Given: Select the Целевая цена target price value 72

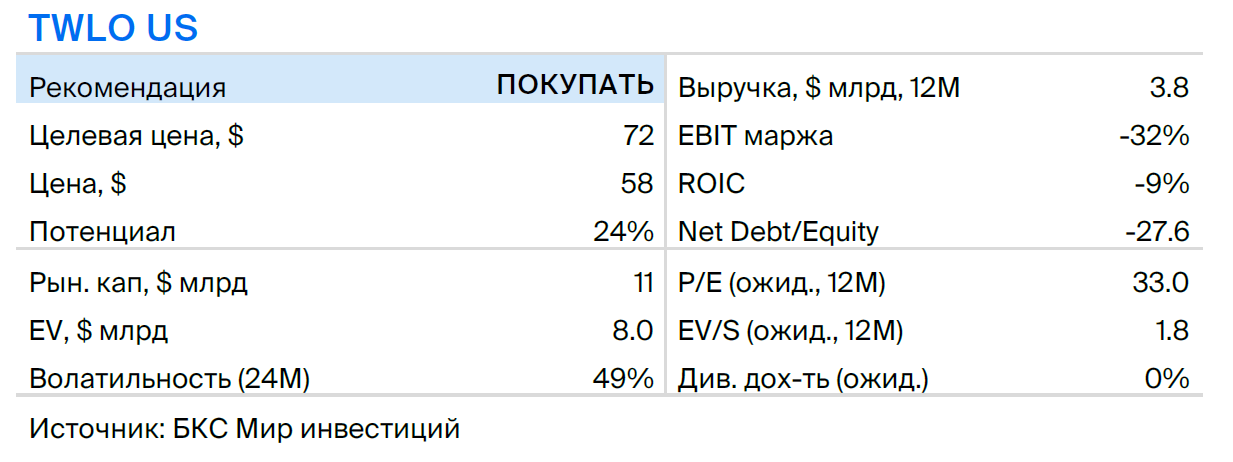Looking at the screenshot, I should (x=637, y=136).
